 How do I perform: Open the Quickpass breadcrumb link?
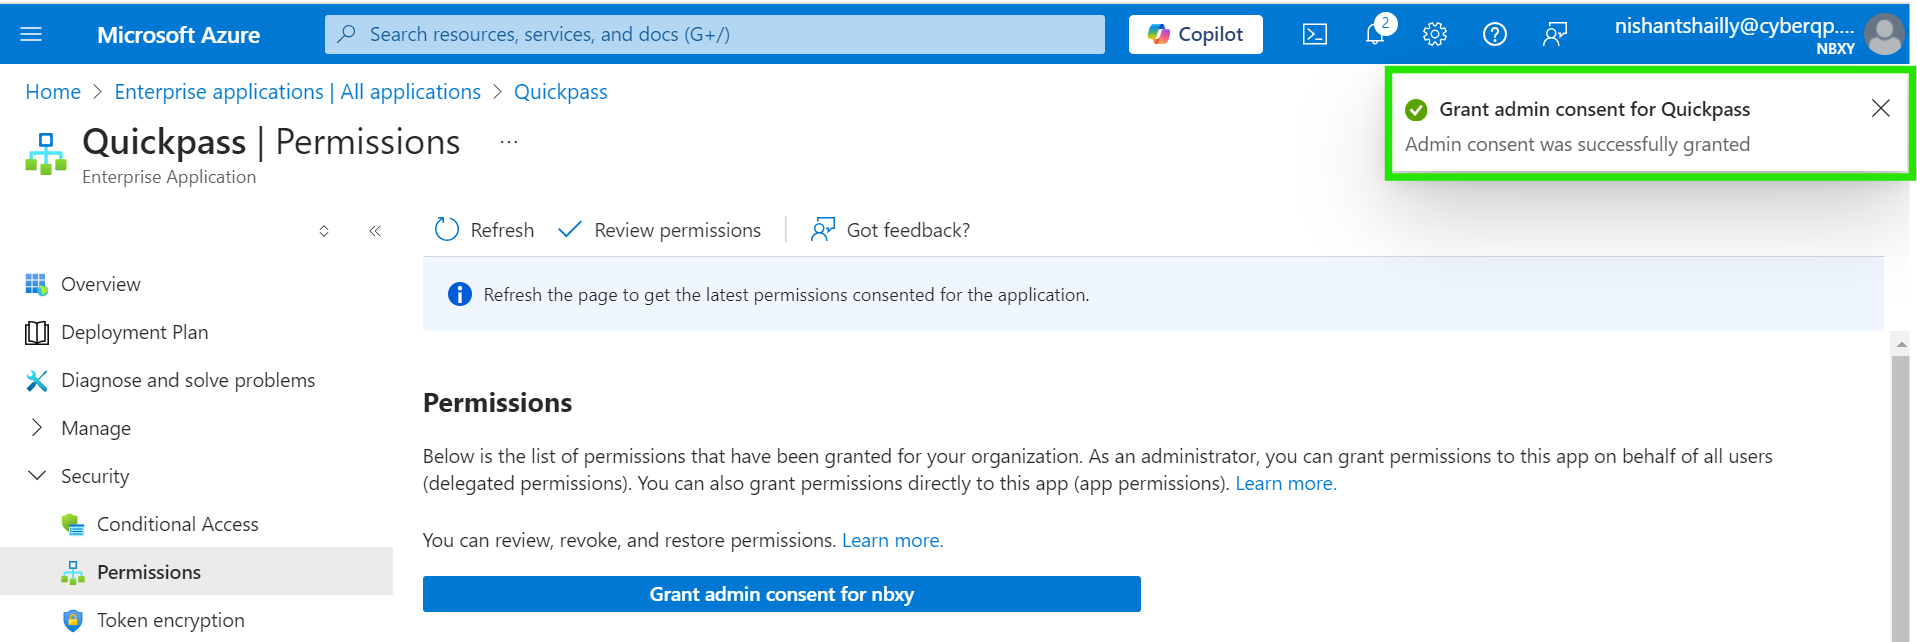(561, 92)
